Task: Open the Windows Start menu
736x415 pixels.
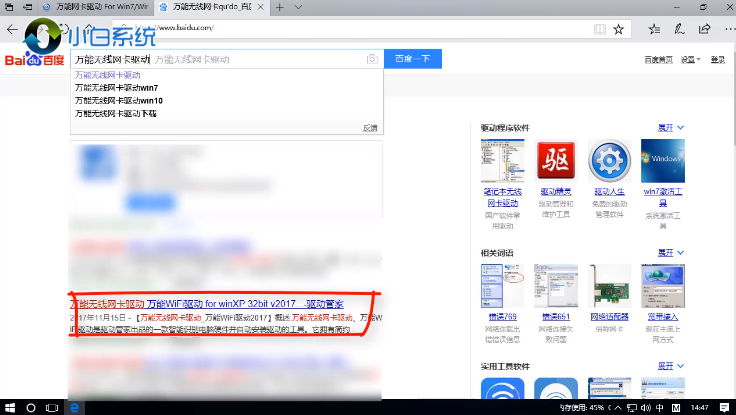Action: point(10,407)
